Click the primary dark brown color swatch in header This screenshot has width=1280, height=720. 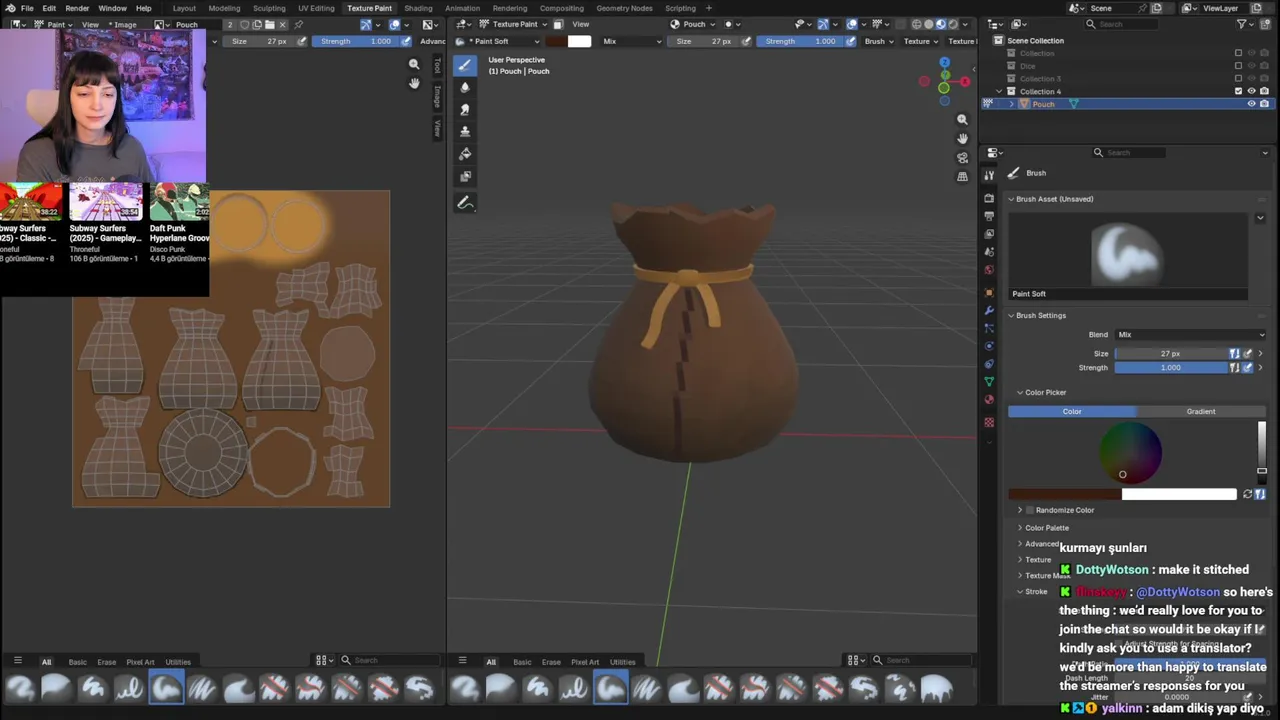(x=555, y=41)
